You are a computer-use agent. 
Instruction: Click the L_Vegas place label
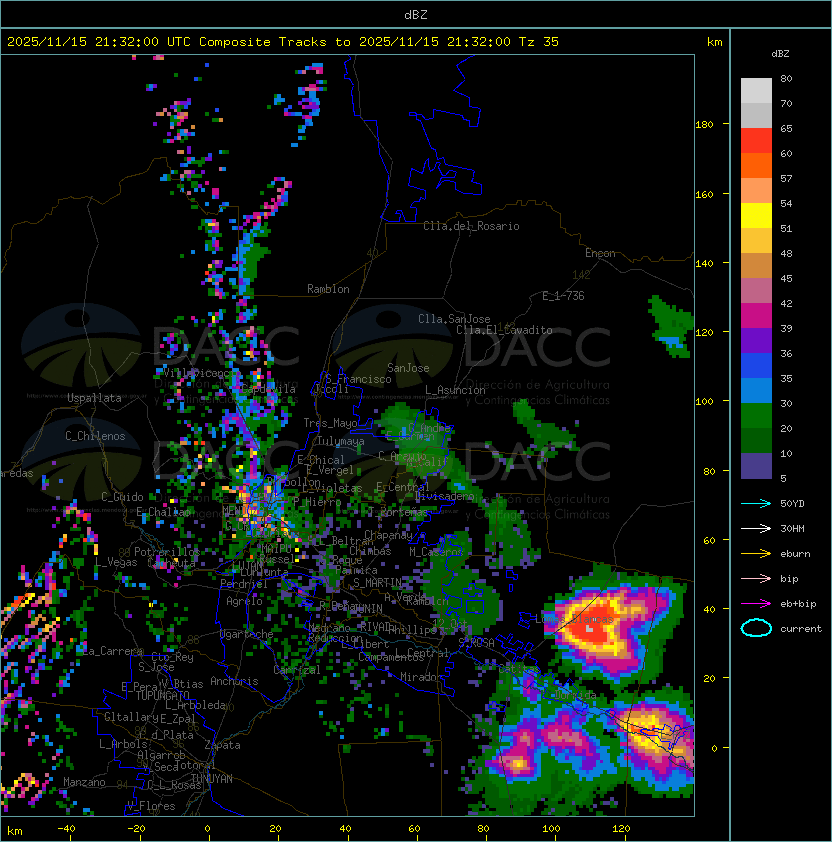(116, 562)
